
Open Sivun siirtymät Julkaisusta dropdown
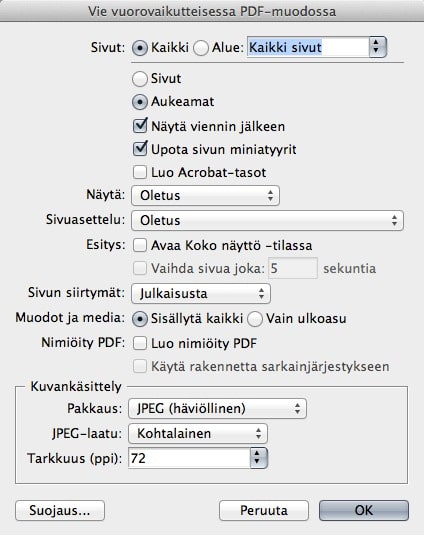pyautogui.click(x=201, y=293)
